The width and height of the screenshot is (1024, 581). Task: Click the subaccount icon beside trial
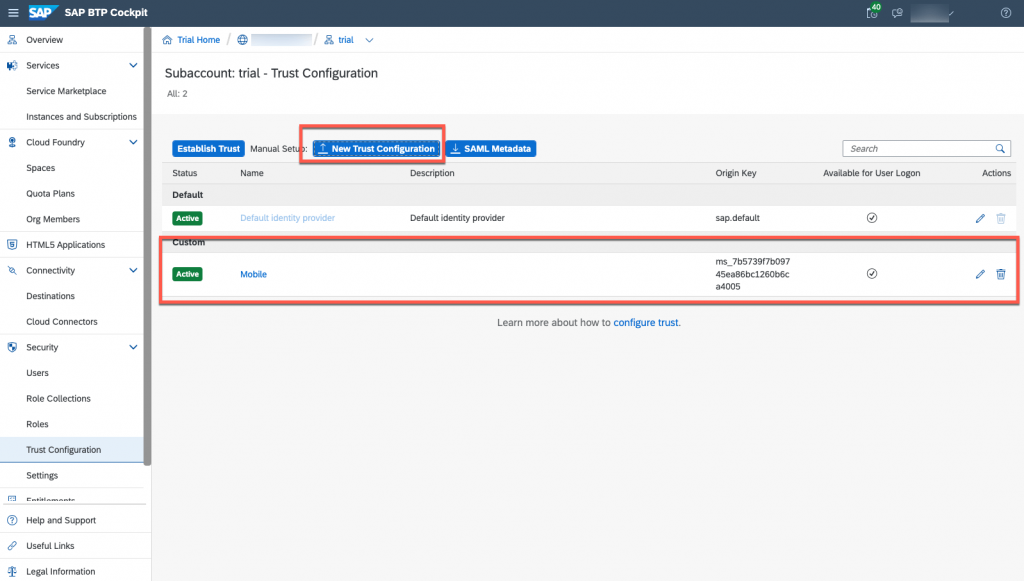(x=328, y=40)
